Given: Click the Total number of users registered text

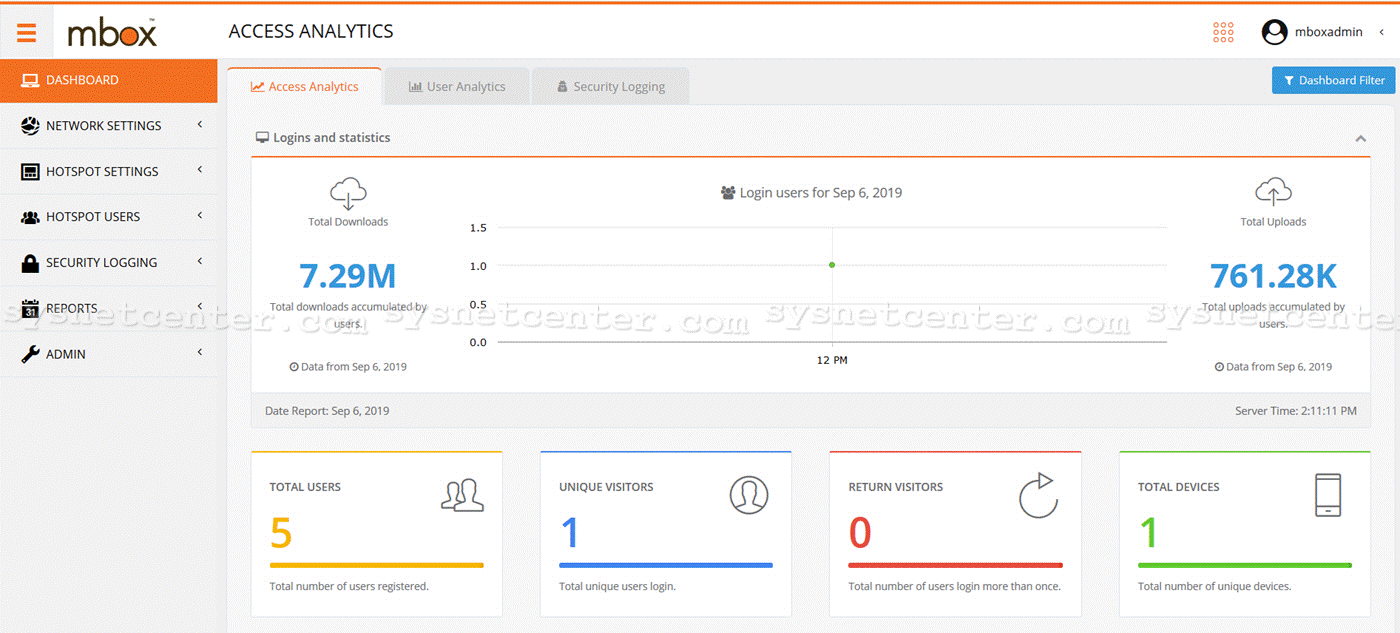Looking at the screenshot, I should click(349, 586).
